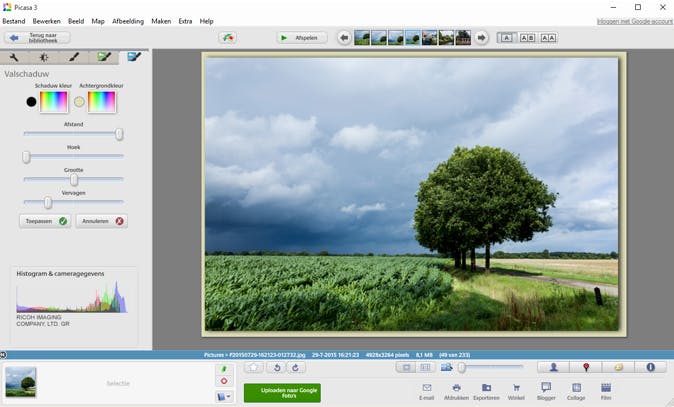
Task: Show the people panel with person icon
Action: point(554,367)
